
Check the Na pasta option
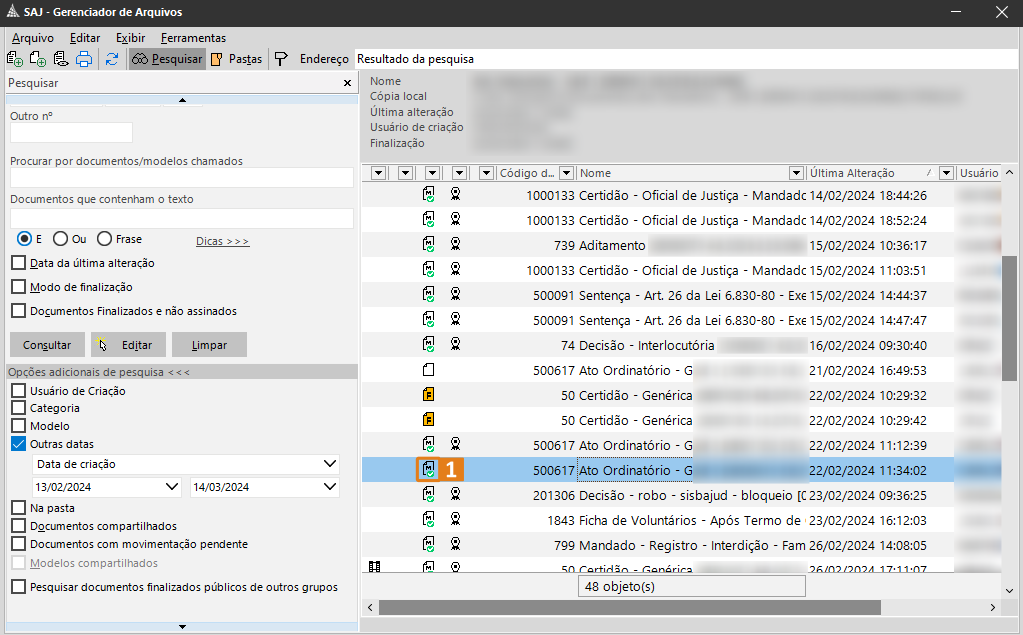click(x=19, y=508)
